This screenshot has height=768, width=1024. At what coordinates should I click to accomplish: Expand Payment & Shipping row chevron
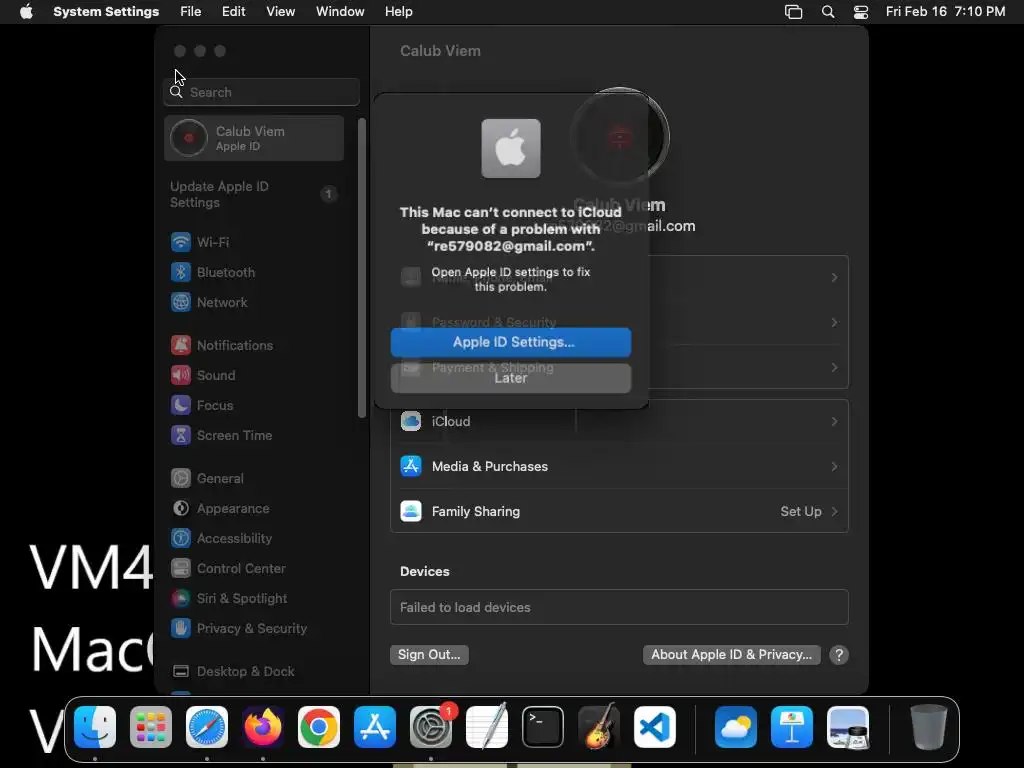[835, 368]
